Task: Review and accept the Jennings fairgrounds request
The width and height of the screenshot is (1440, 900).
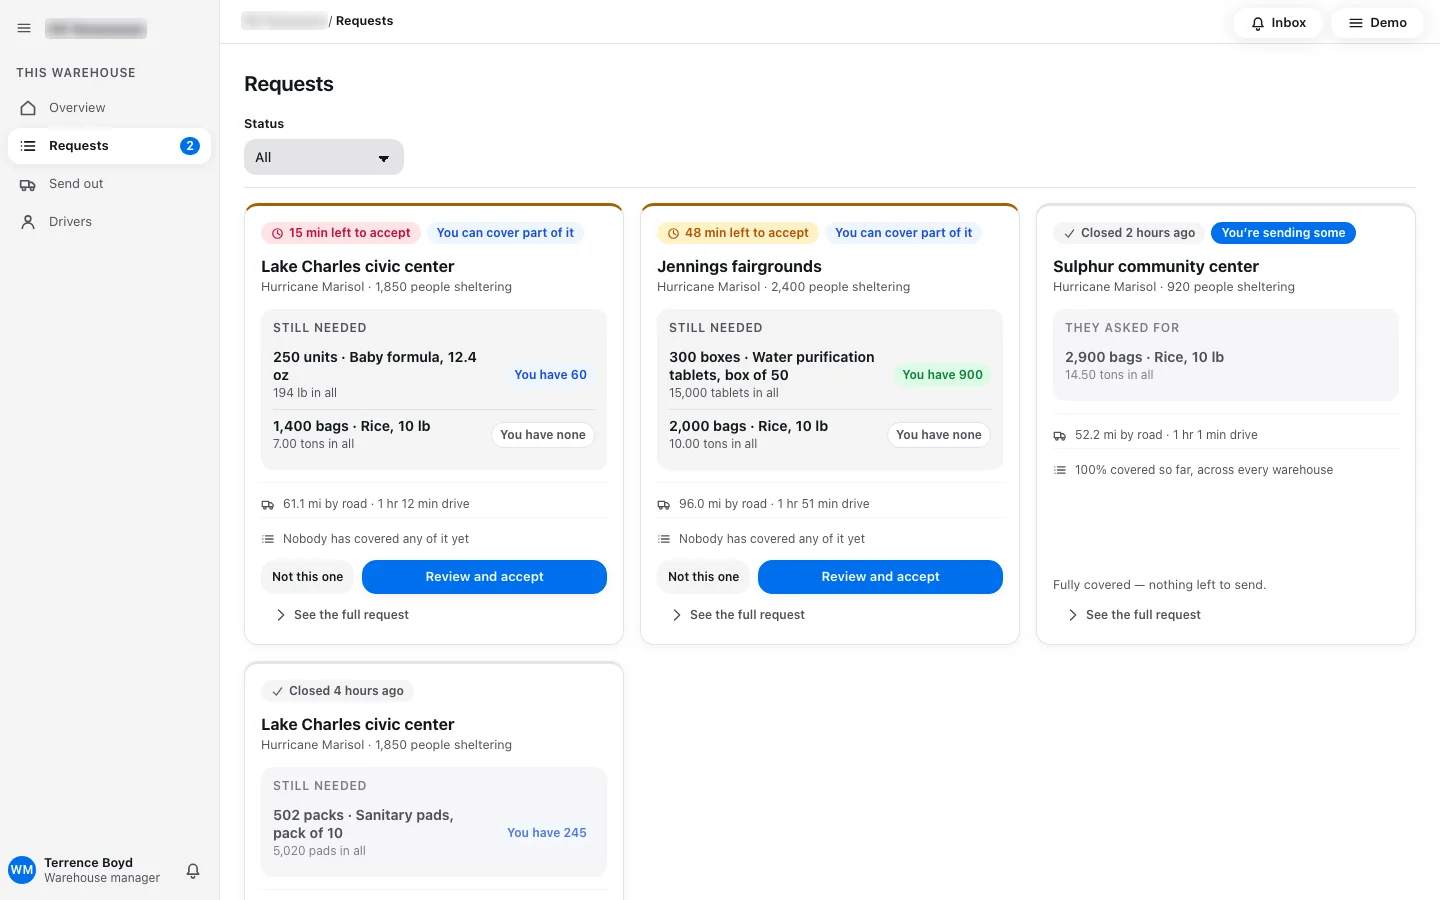Action: pyautogui.click(x=880, y=577)
